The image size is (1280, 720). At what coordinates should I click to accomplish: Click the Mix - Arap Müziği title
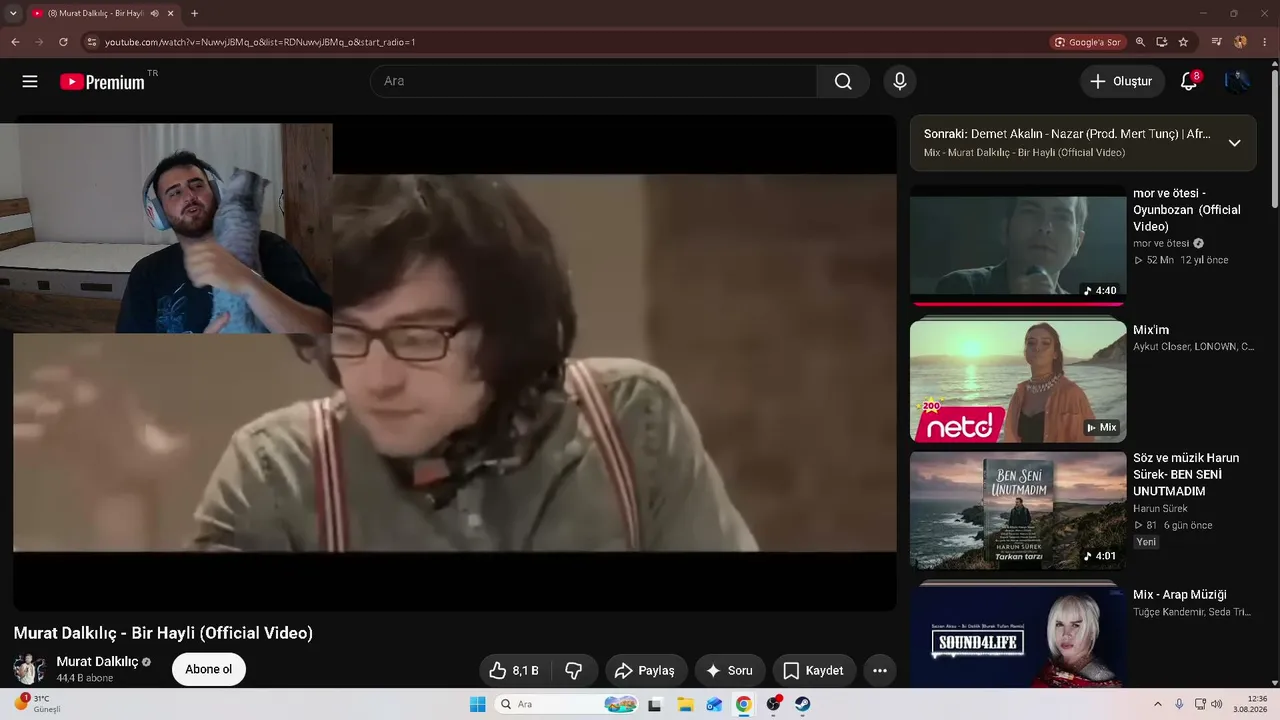(x=1180, y=595)
